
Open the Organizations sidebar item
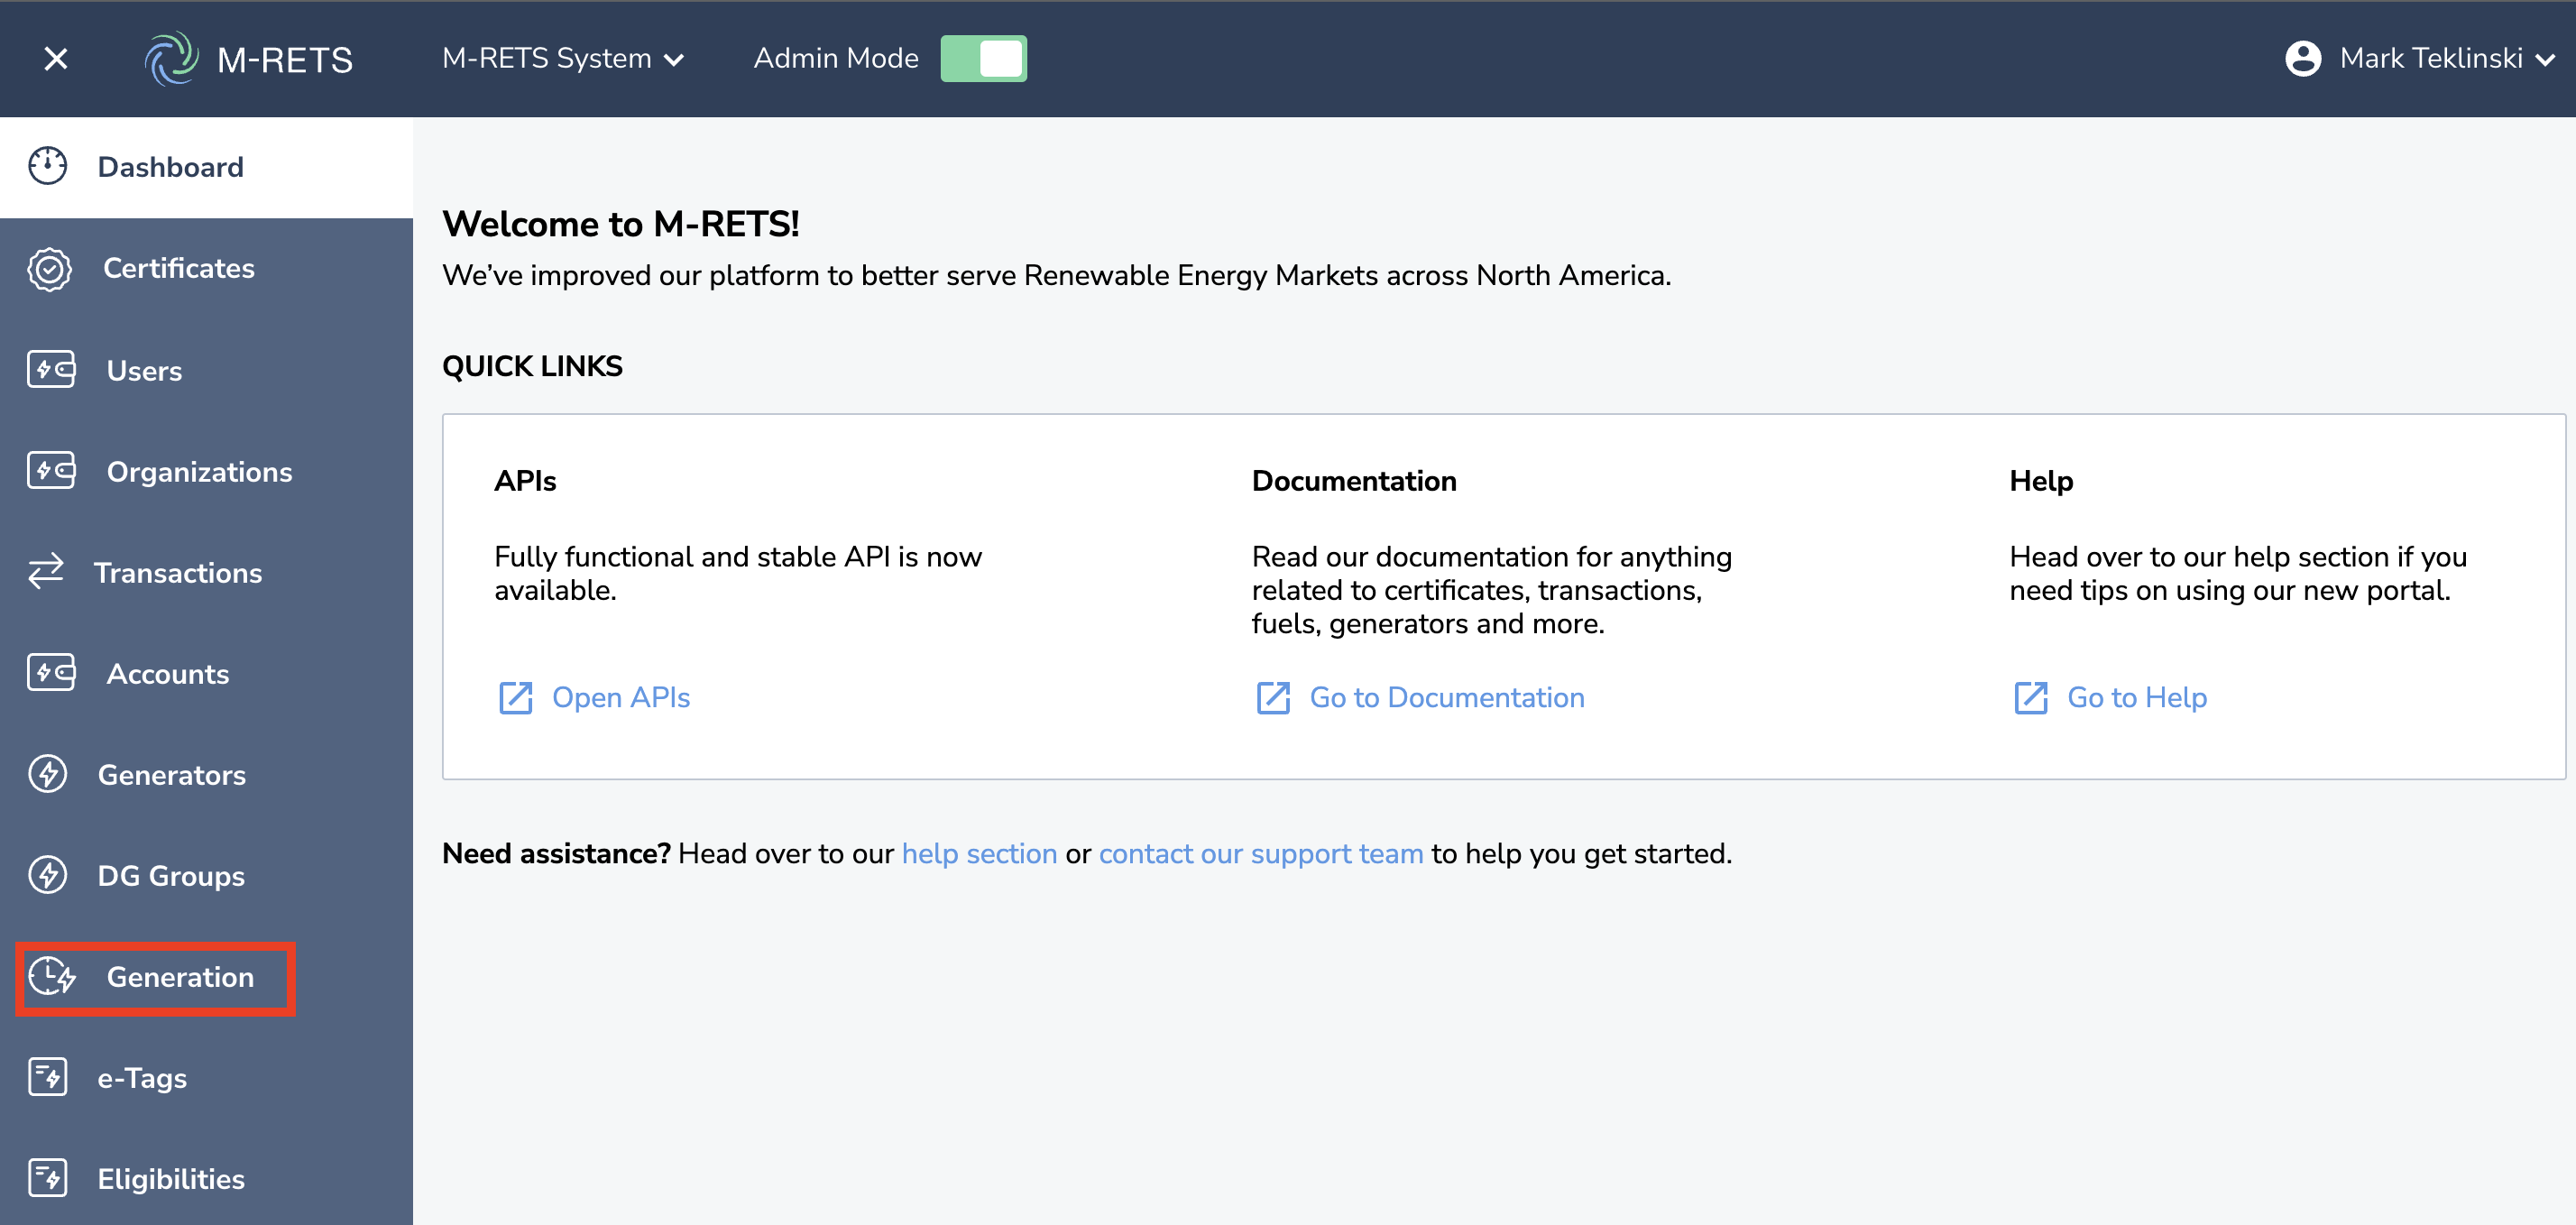click(x=199, y=472)
